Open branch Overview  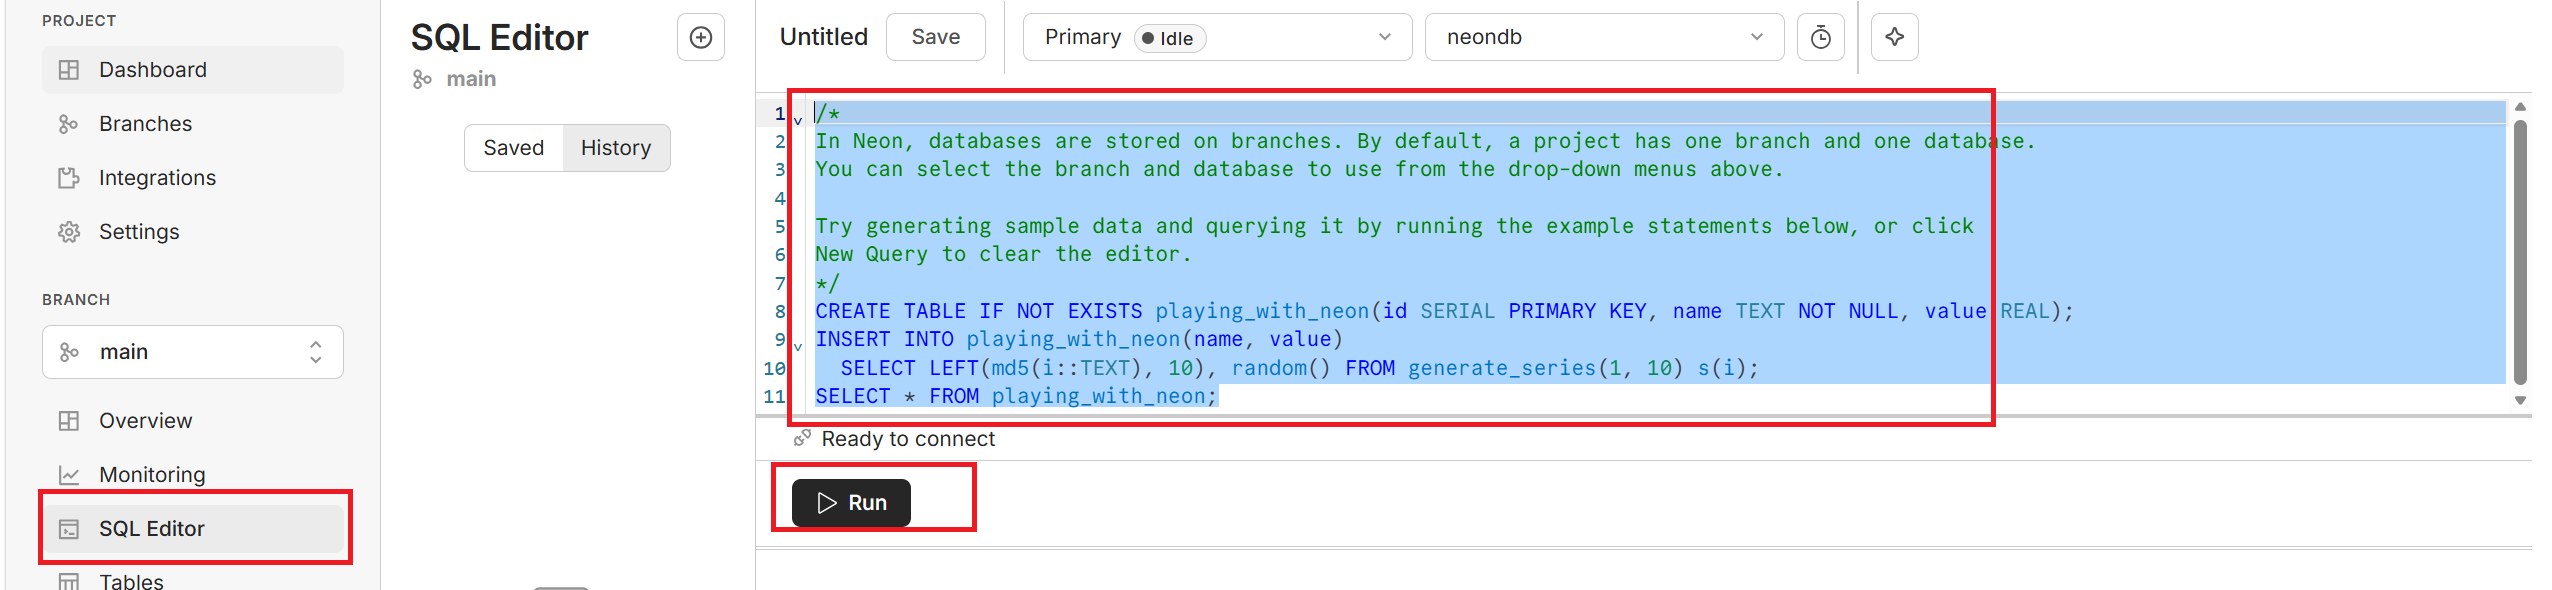tap(193, 421)
